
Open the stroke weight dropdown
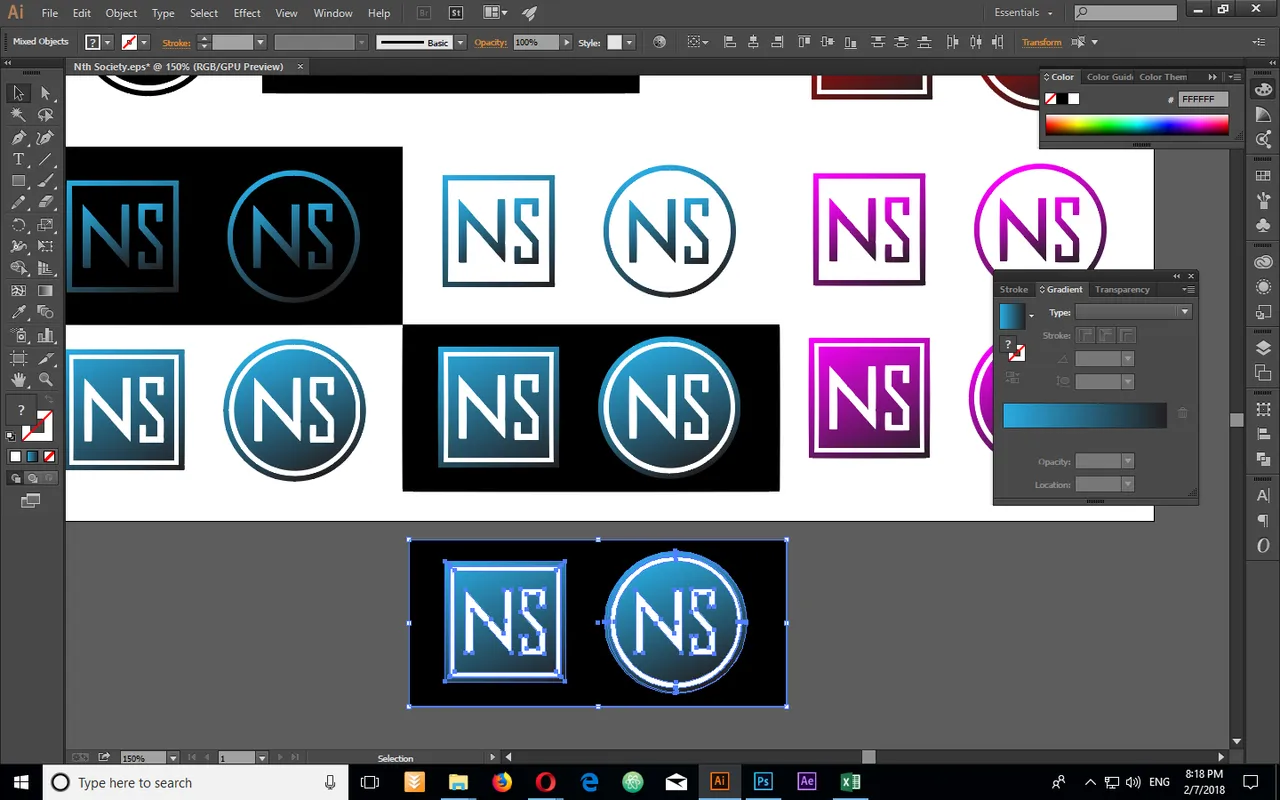tap(260, 42)
